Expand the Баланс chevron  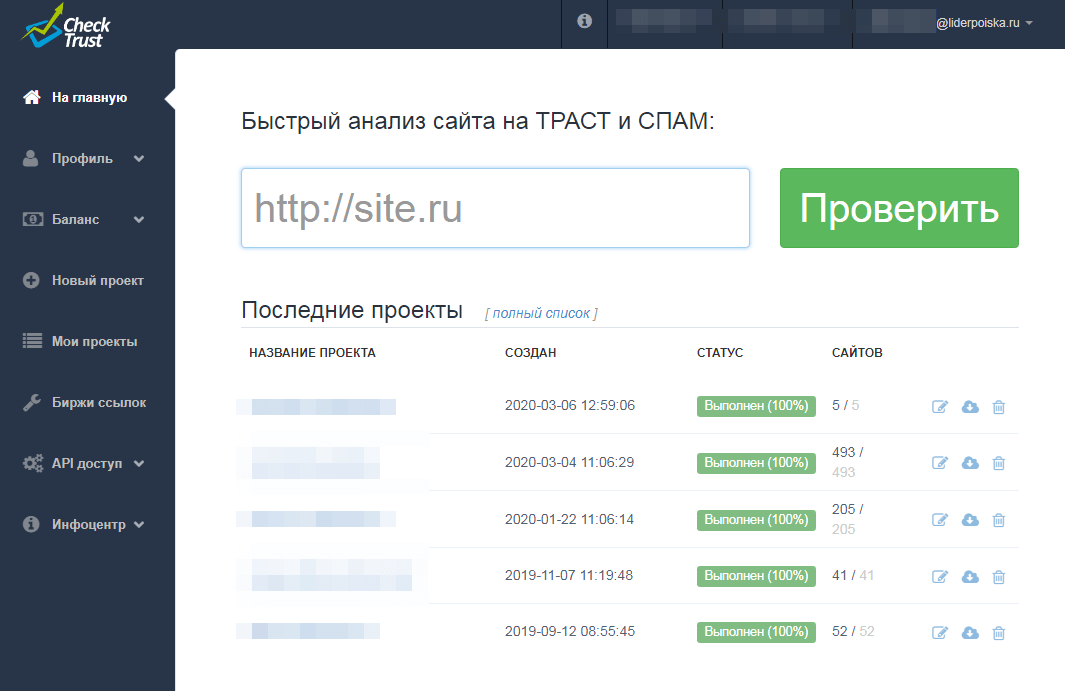pos(139,219)
